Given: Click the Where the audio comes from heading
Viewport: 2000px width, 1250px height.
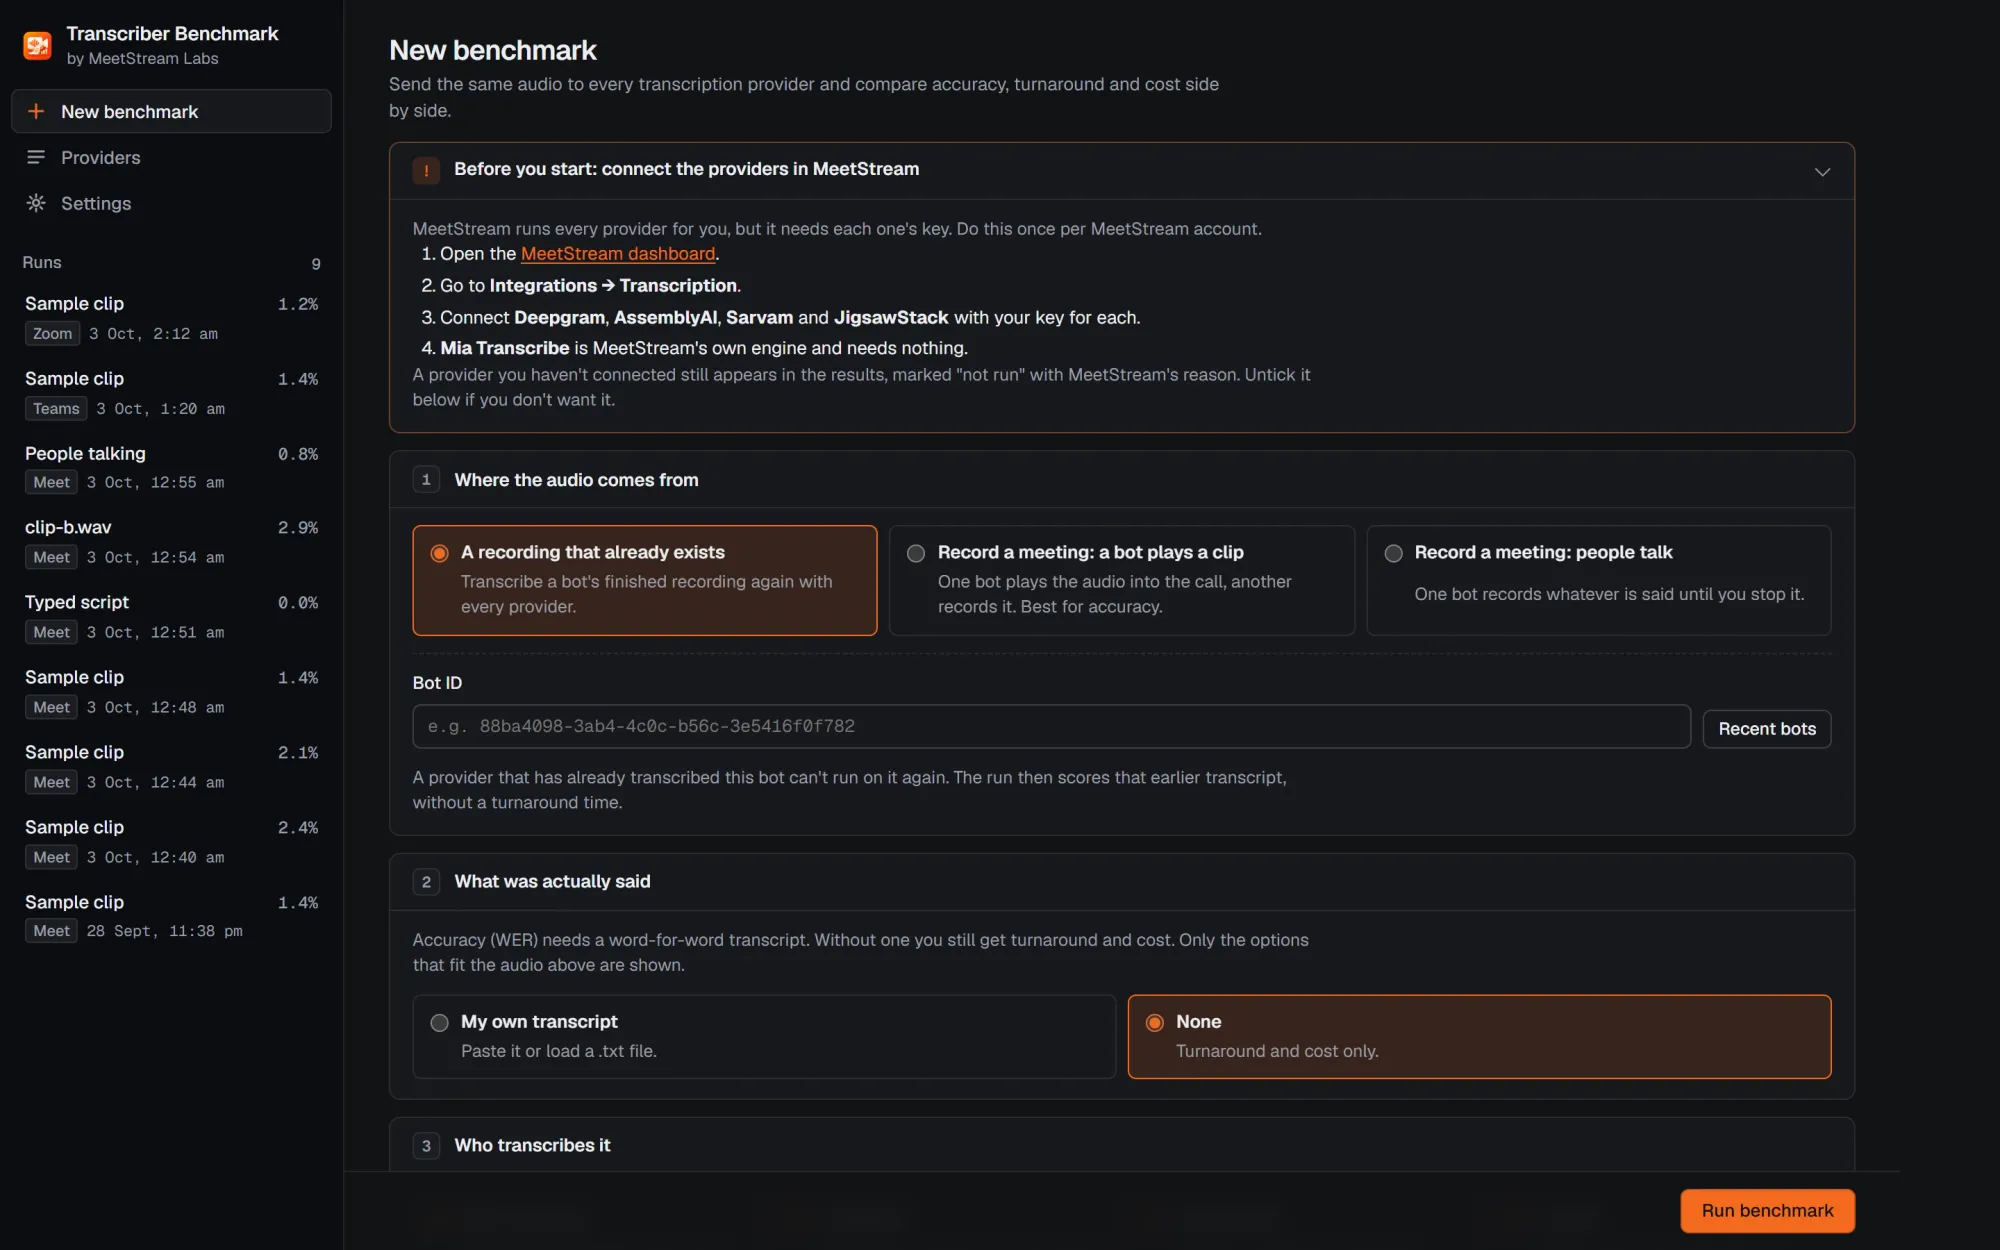Looking at the screenshot, I should tap(576, 480).
